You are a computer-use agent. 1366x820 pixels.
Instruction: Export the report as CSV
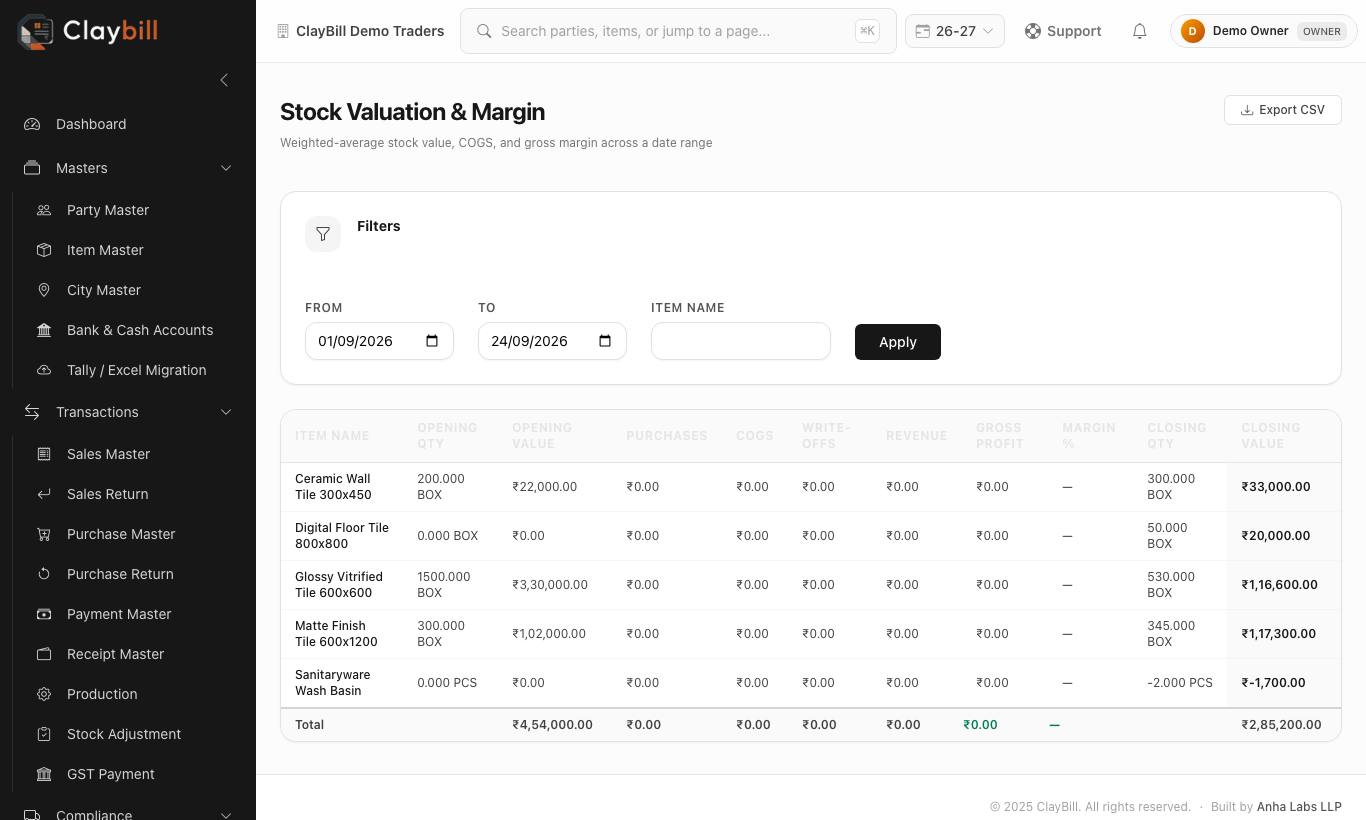[x=1283, y=110]
